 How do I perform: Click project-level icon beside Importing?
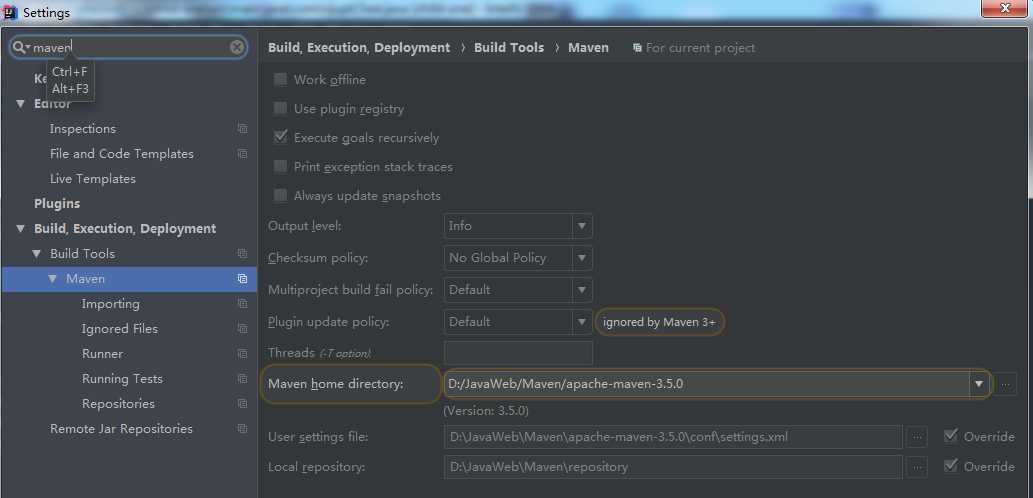242,304
